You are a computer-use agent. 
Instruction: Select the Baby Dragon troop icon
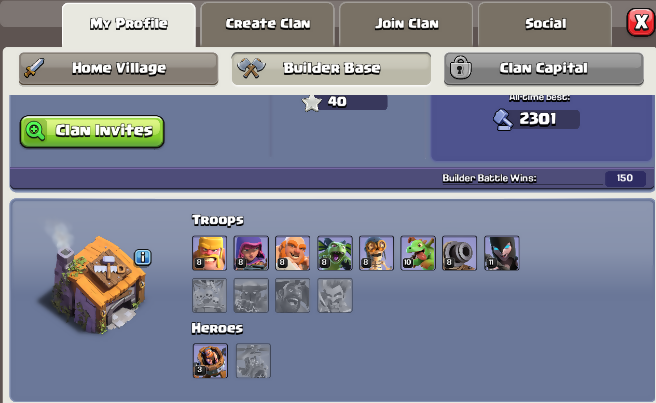[418, 253]
